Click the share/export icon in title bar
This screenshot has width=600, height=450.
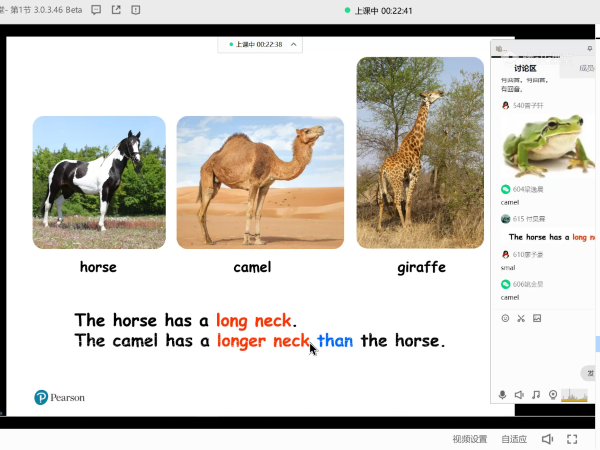click(x=117, y=10)
